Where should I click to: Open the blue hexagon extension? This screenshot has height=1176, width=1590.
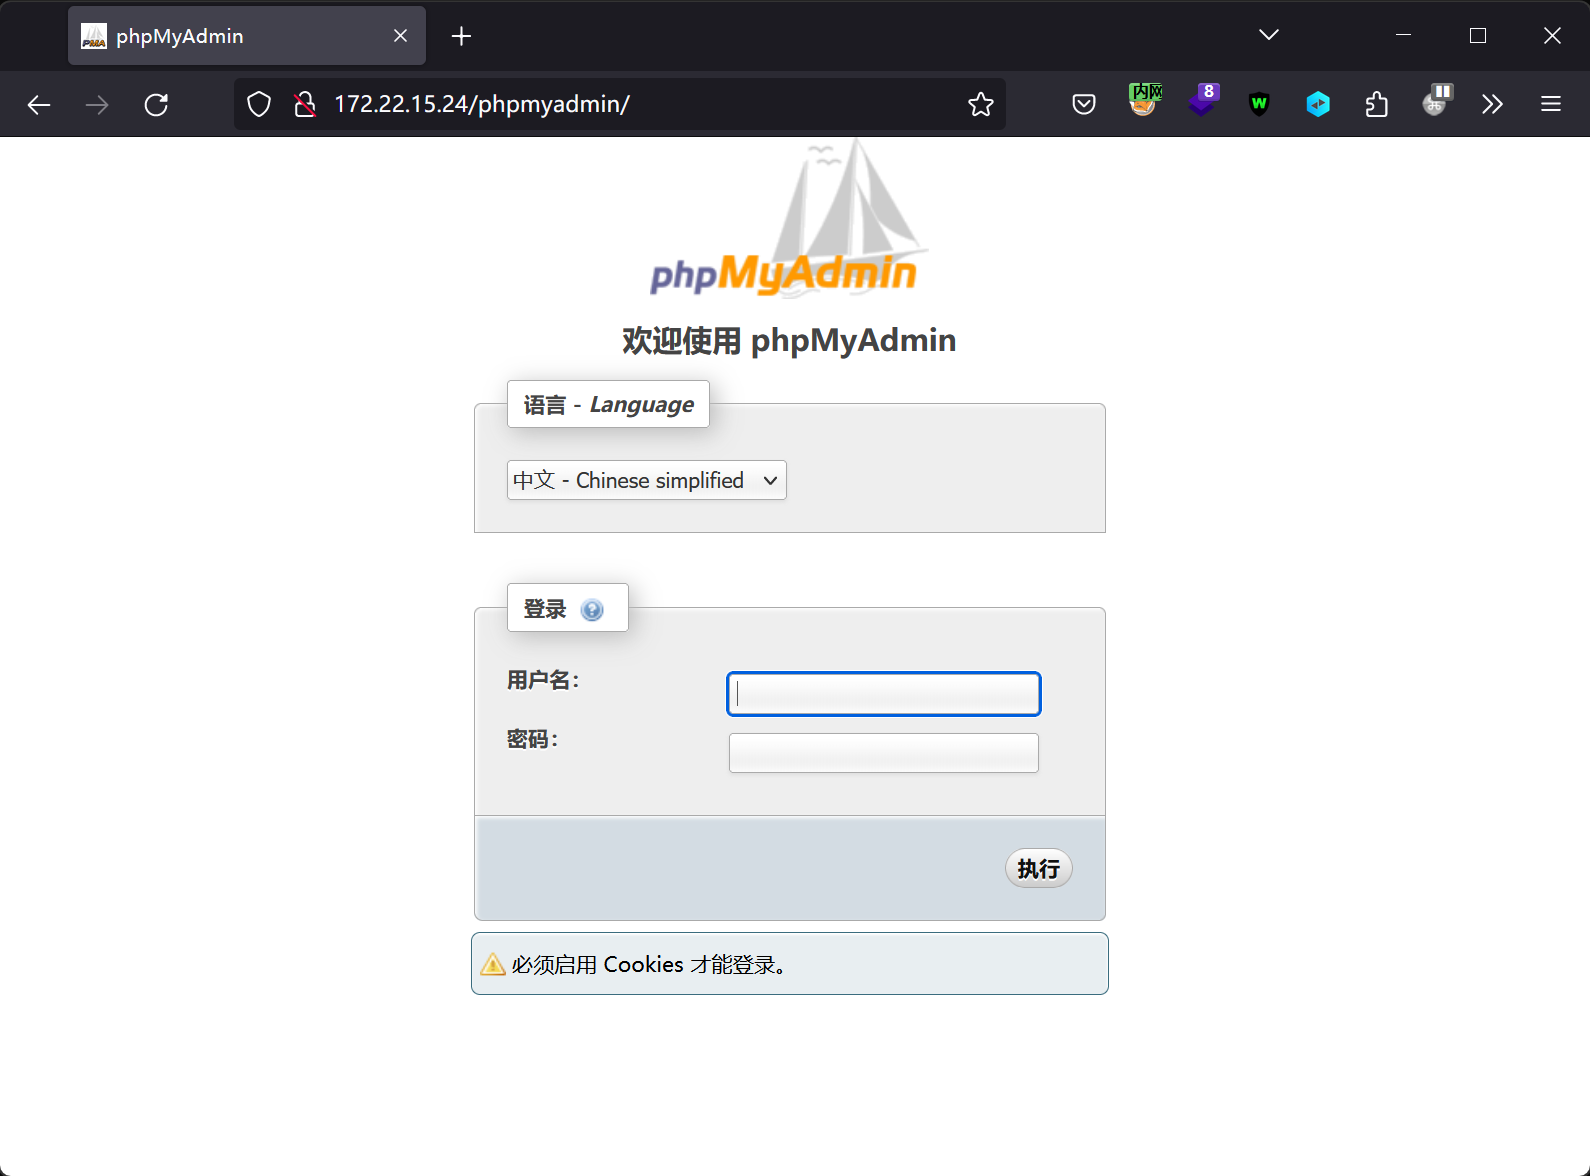(1318, 104)
